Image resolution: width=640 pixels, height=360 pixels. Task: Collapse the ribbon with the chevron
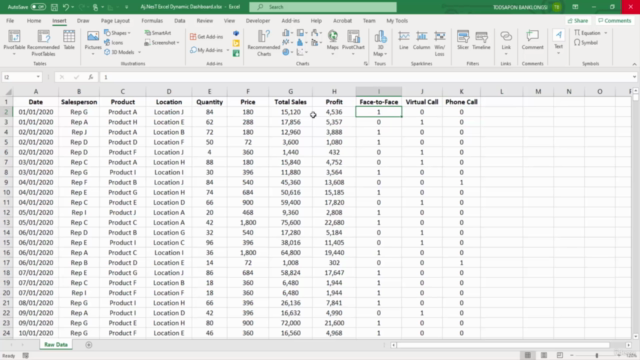click(x=634, y=64)
